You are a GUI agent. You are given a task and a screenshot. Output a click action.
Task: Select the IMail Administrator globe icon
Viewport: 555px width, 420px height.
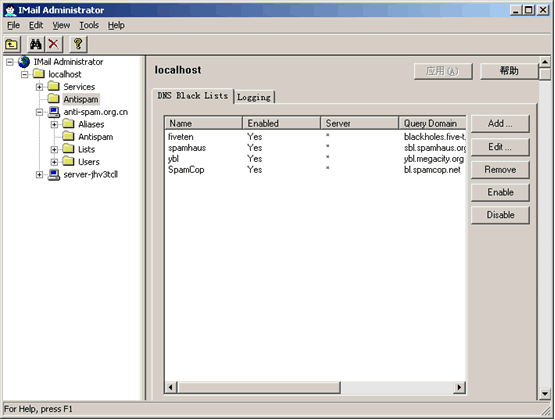coord(24,62)
